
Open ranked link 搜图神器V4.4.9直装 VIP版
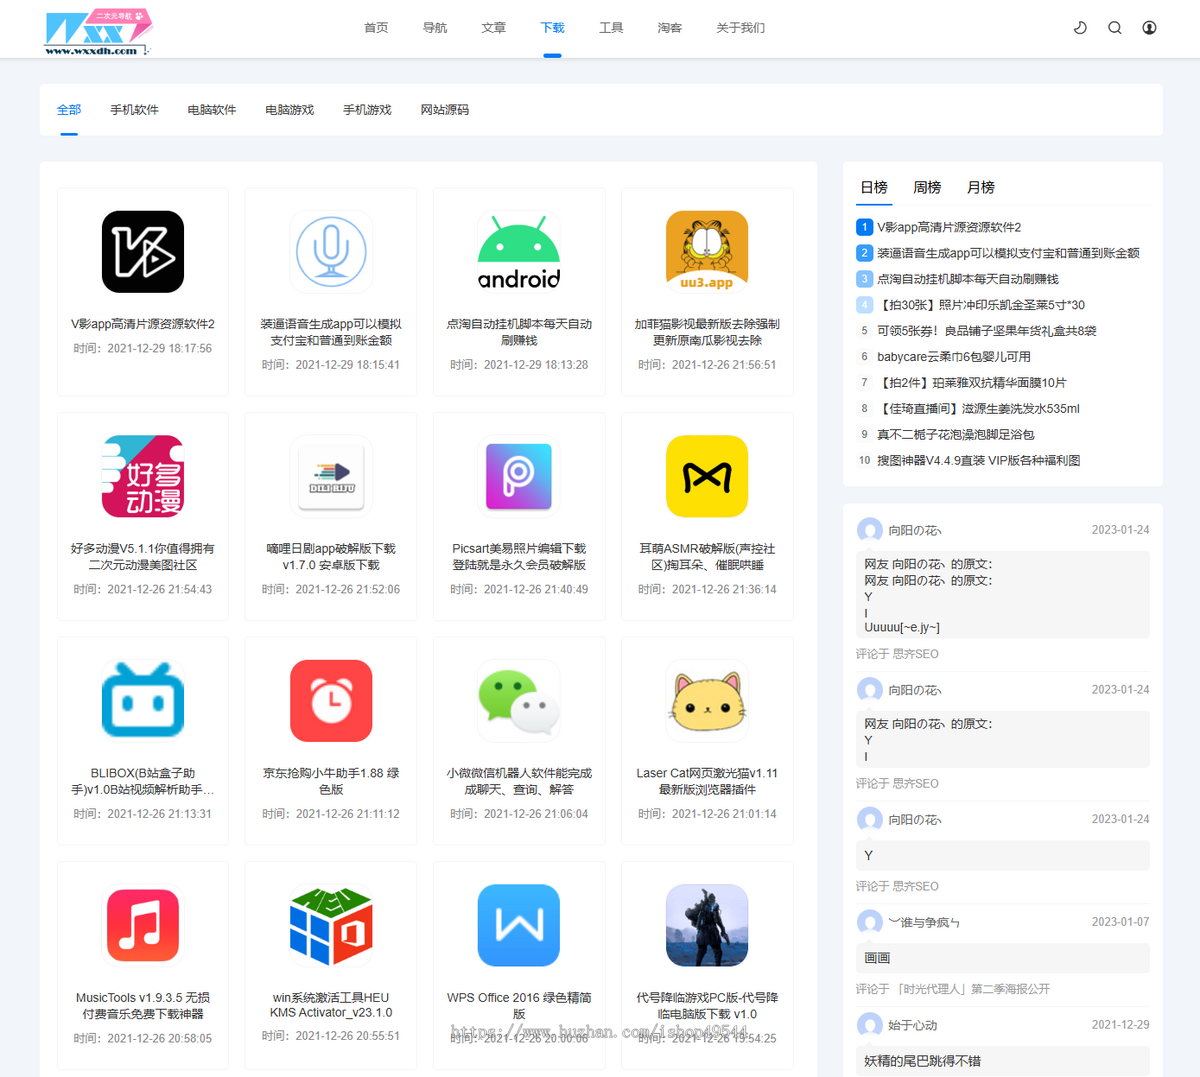click(x=979, y=461)
